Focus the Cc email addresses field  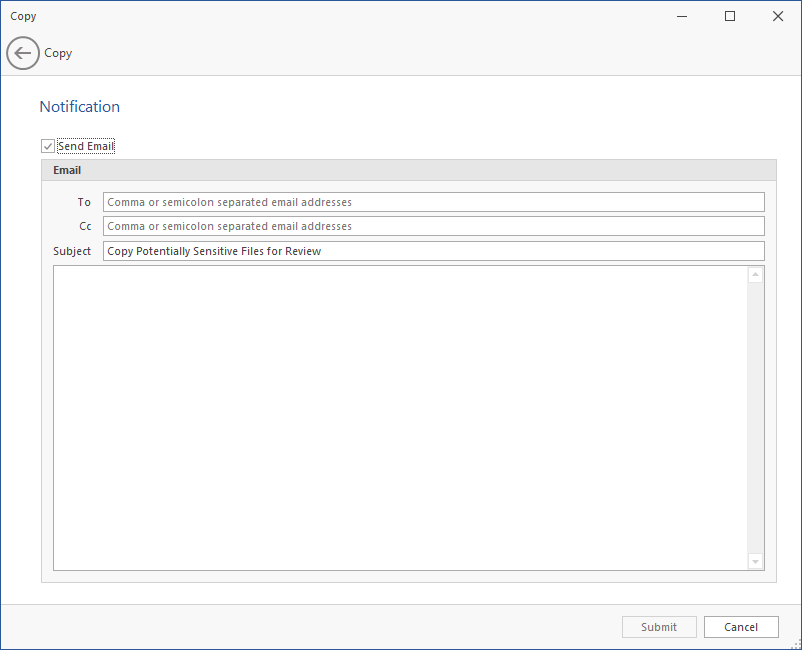click(433, 226)
